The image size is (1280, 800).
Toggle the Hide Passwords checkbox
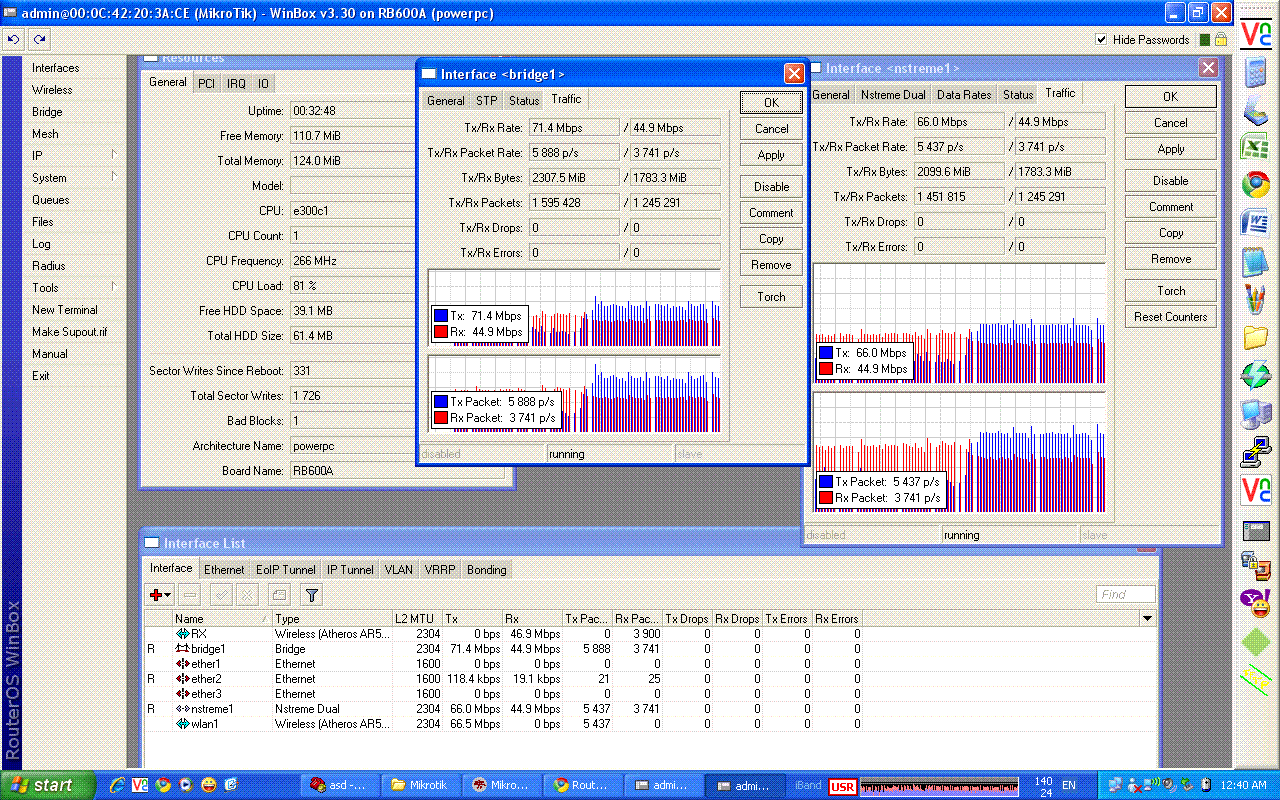point(1102,40)
